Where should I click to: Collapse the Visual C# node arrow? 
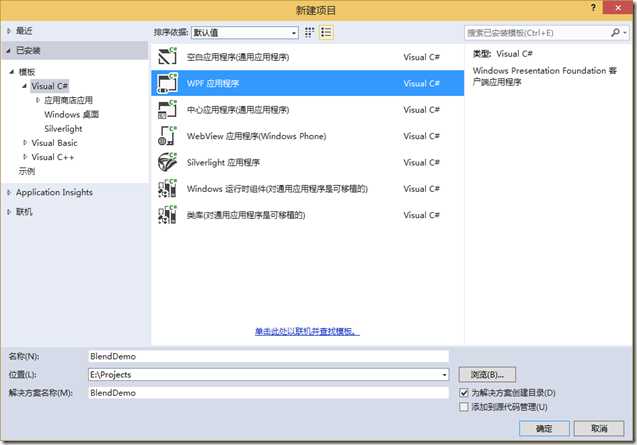[25, 86]
